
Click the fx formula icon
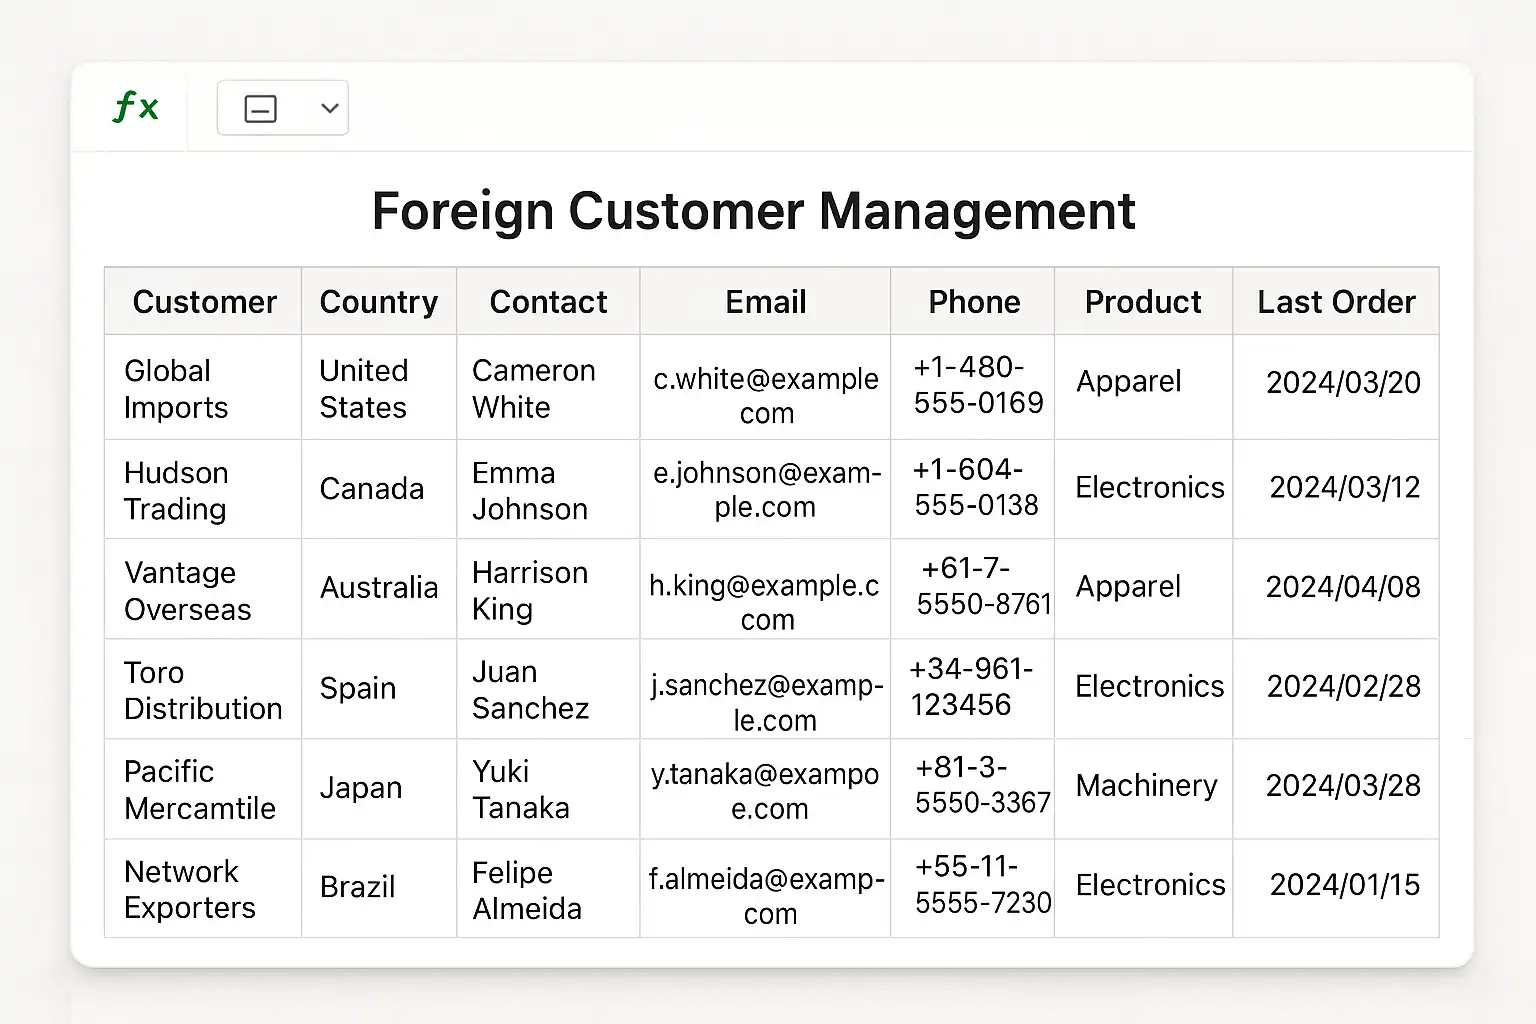pyautogui.click(x=135, y=107)
